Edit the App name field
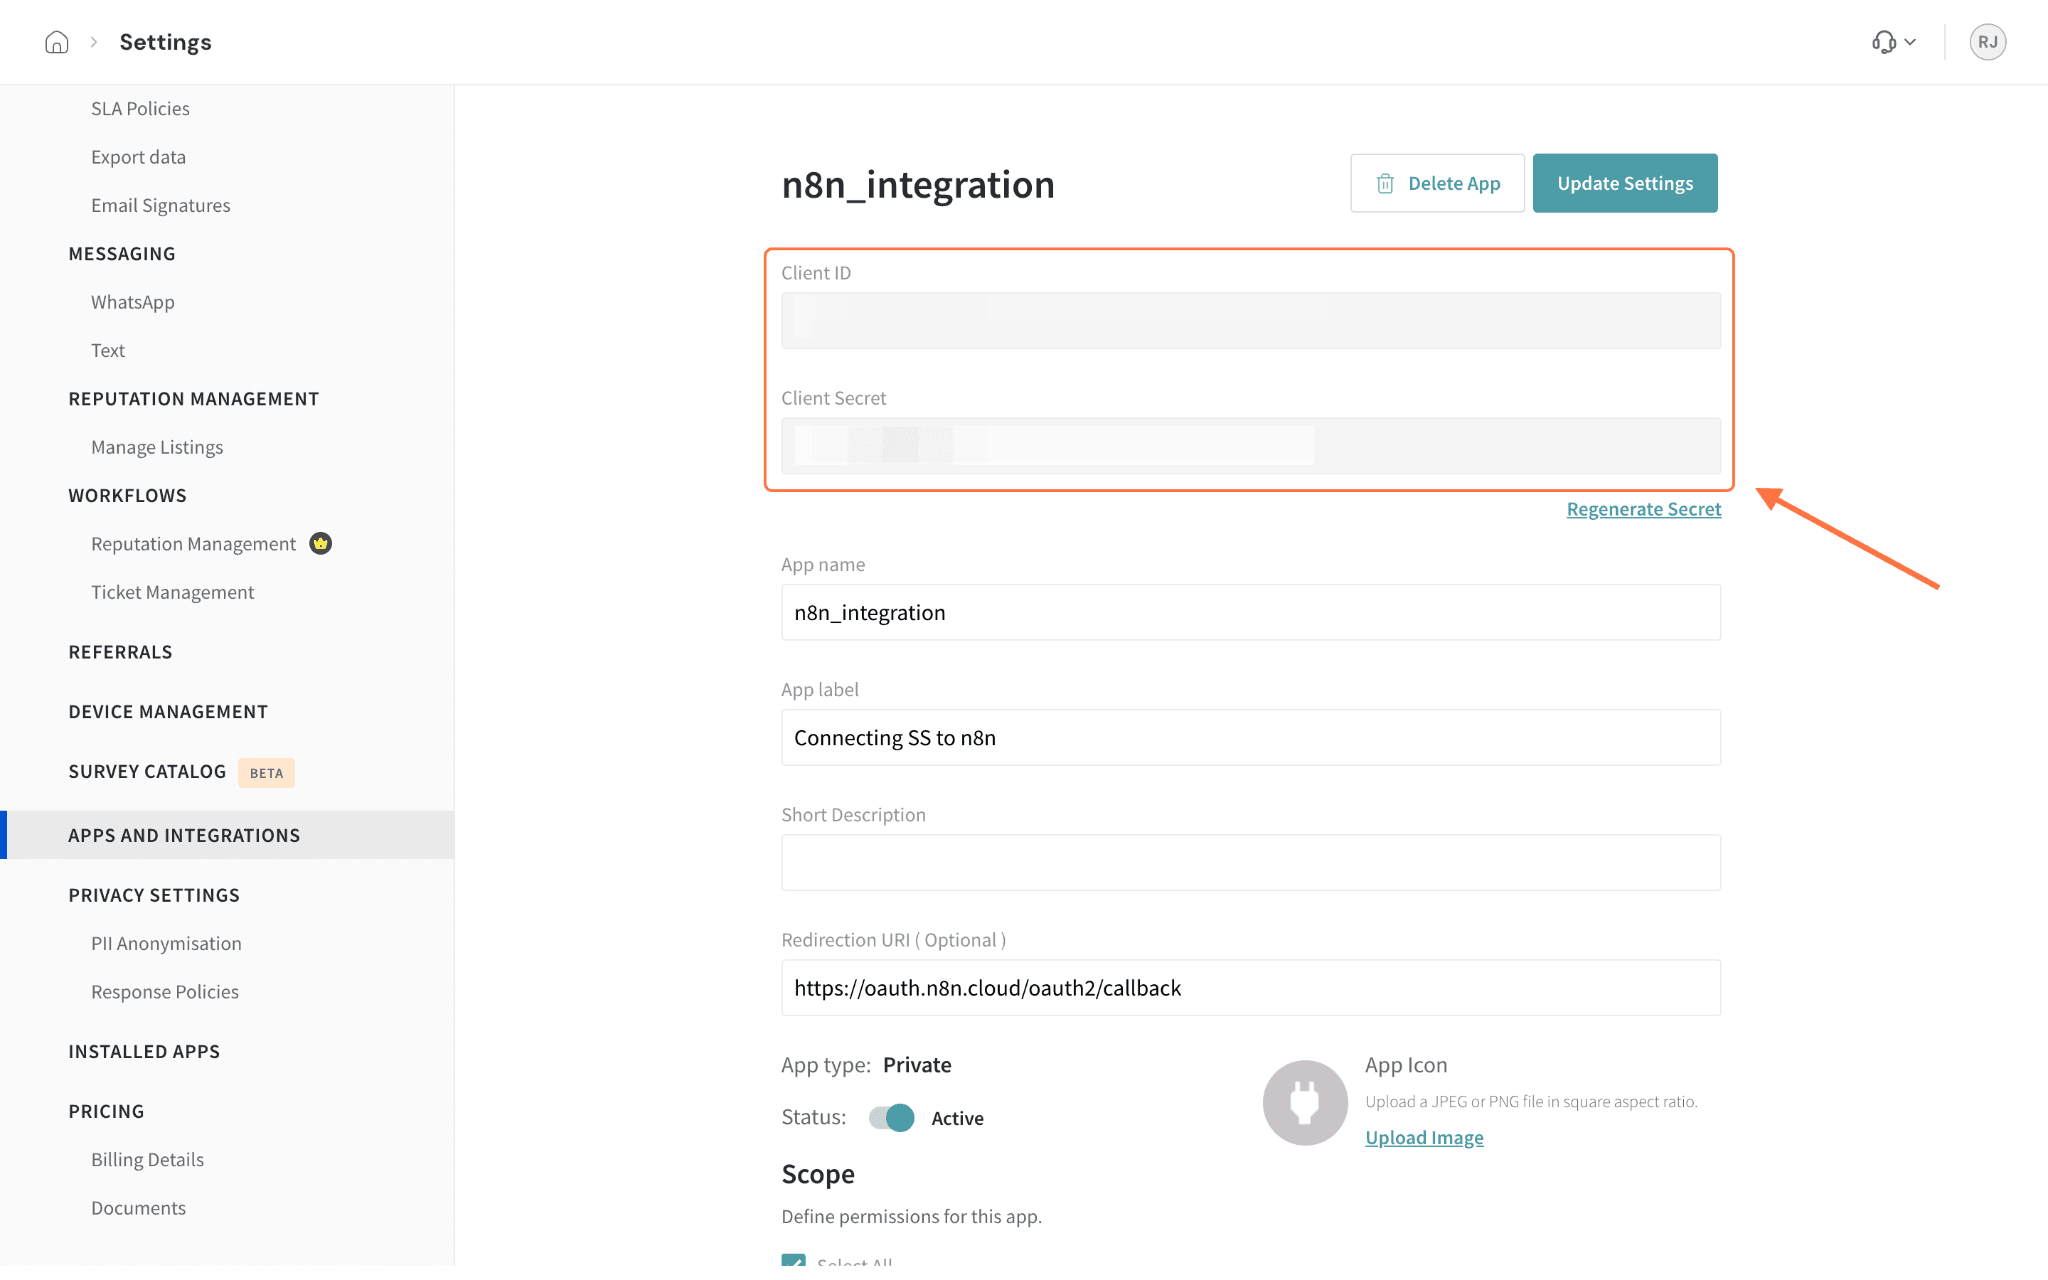Viewport: 2048px width, 1280px height. point(1251,612)
